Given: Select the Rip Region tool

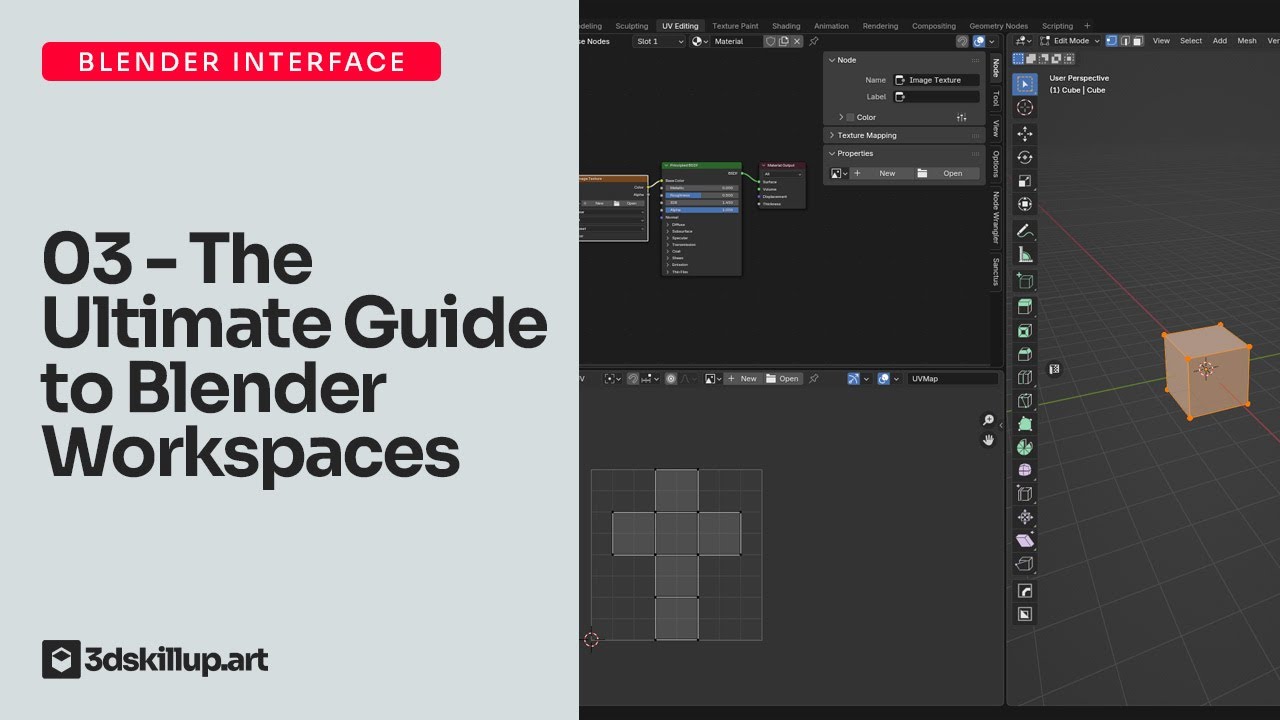Looking at the screenshot, I should coord(1024,564).
